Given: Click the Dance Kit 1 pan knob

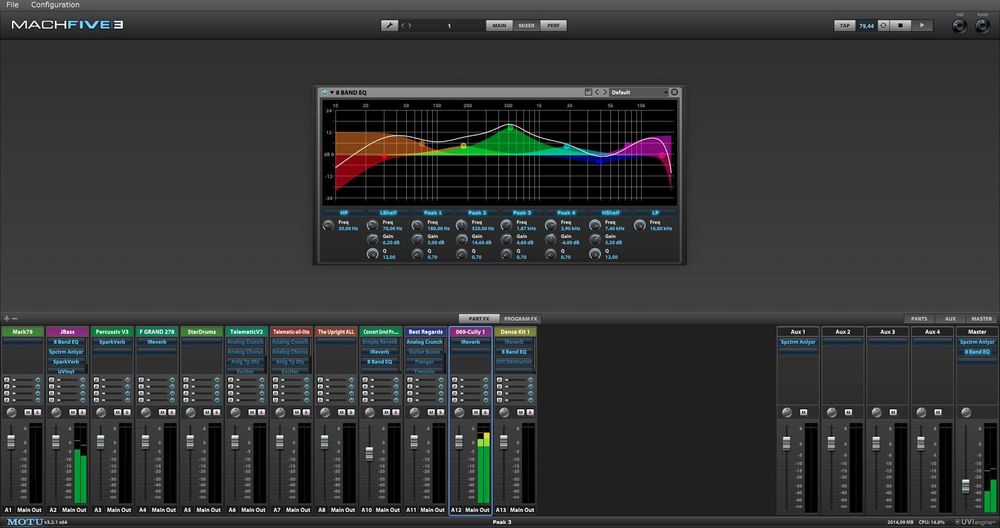Looking at the screenshot, I should tap(504, 413).
